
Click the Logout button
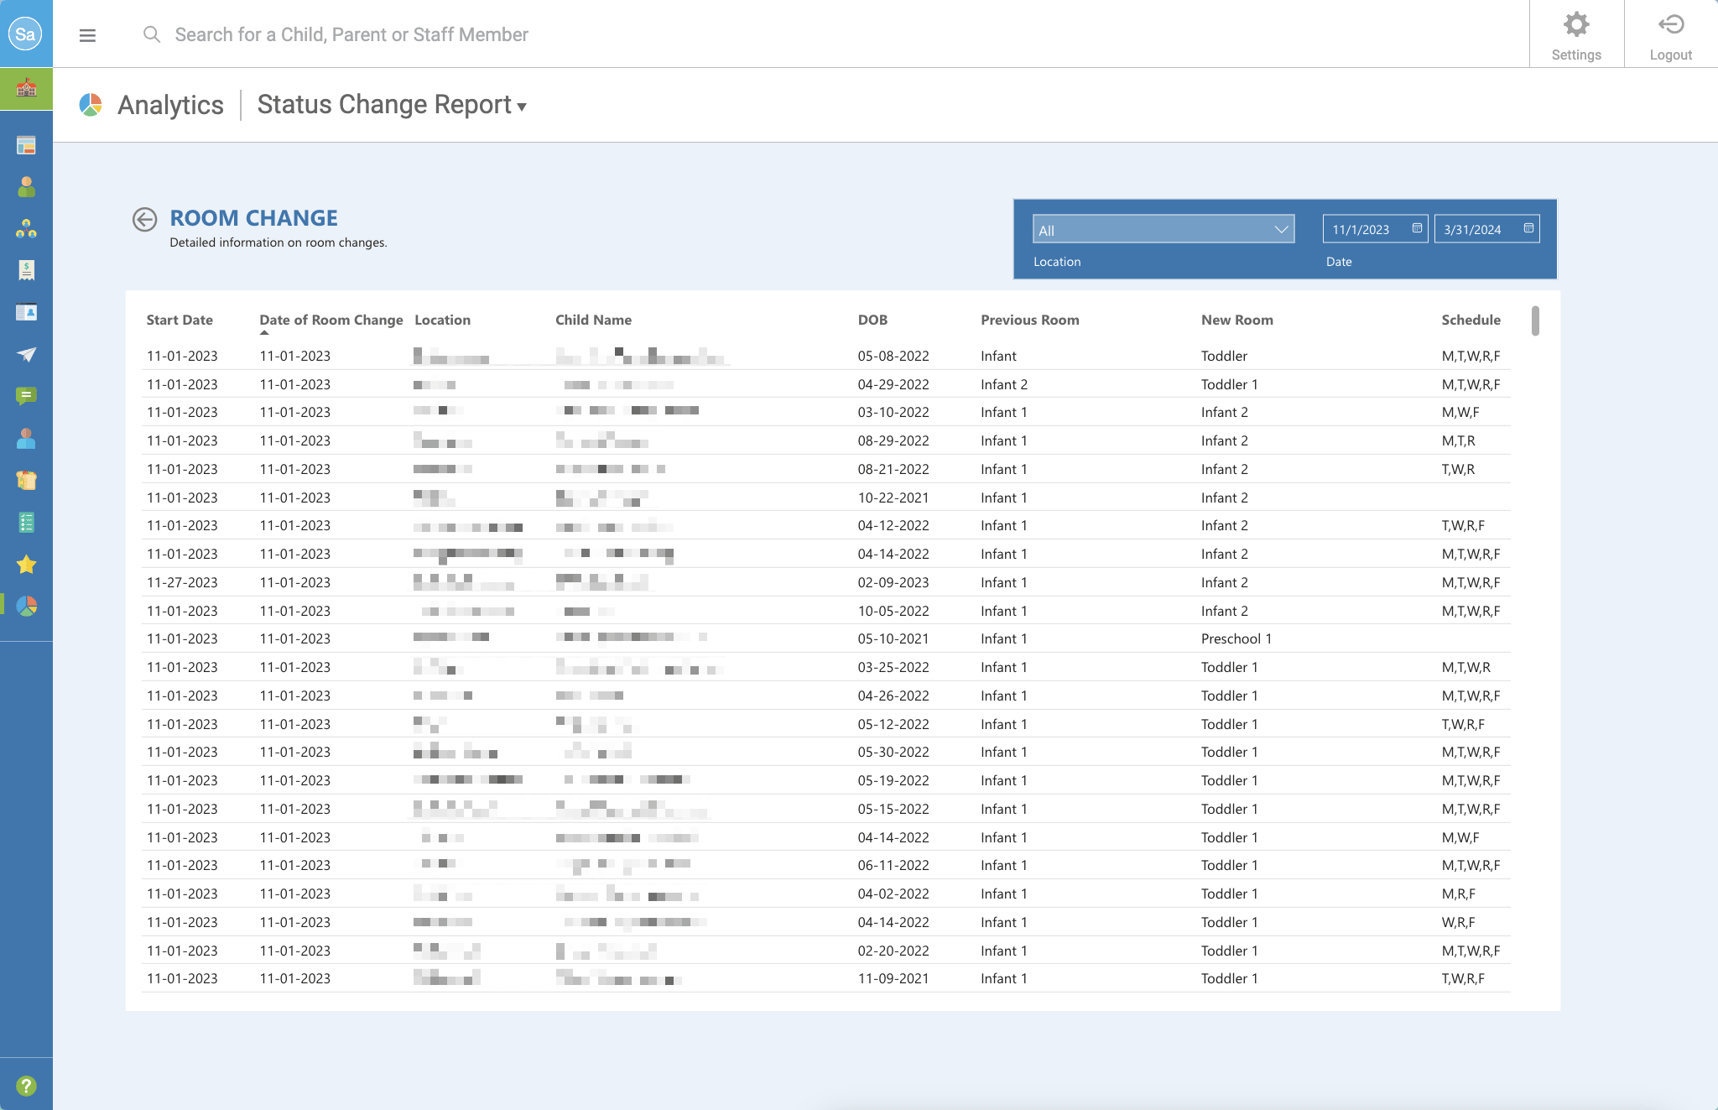coord(1669,33)
